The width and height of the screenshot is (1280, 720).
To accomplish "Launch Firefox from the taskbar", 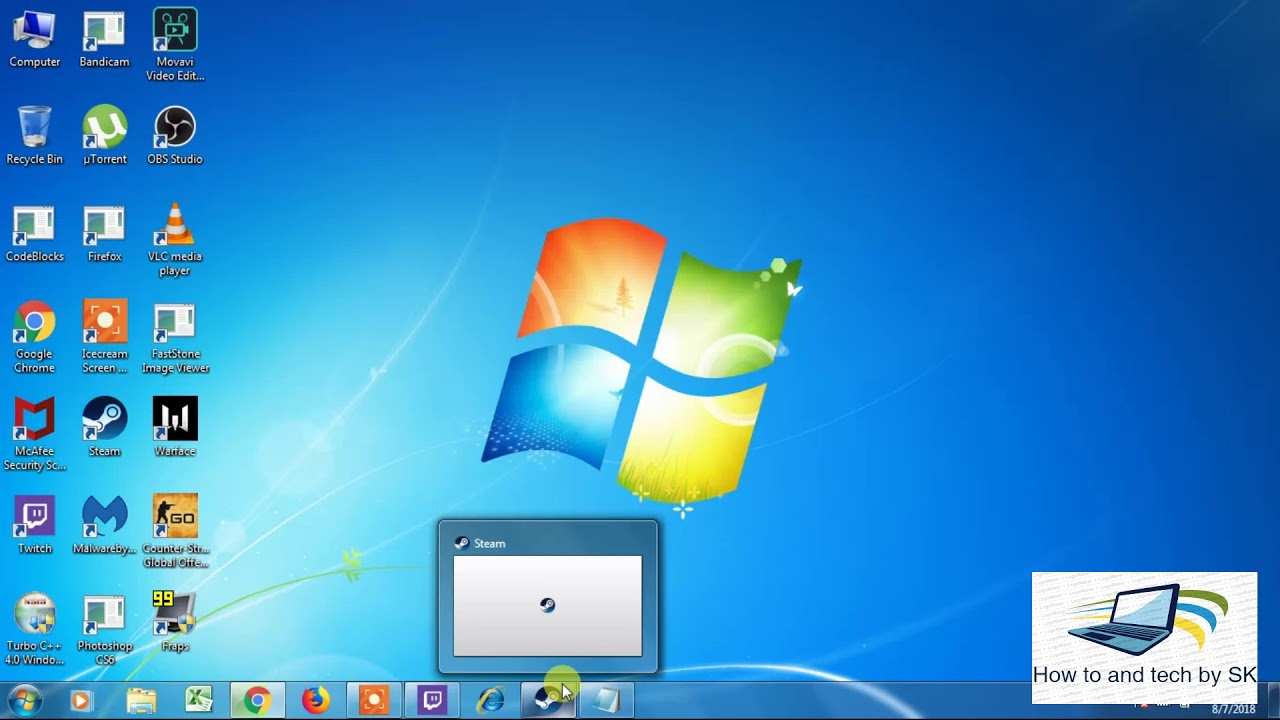I will (315, 701).
